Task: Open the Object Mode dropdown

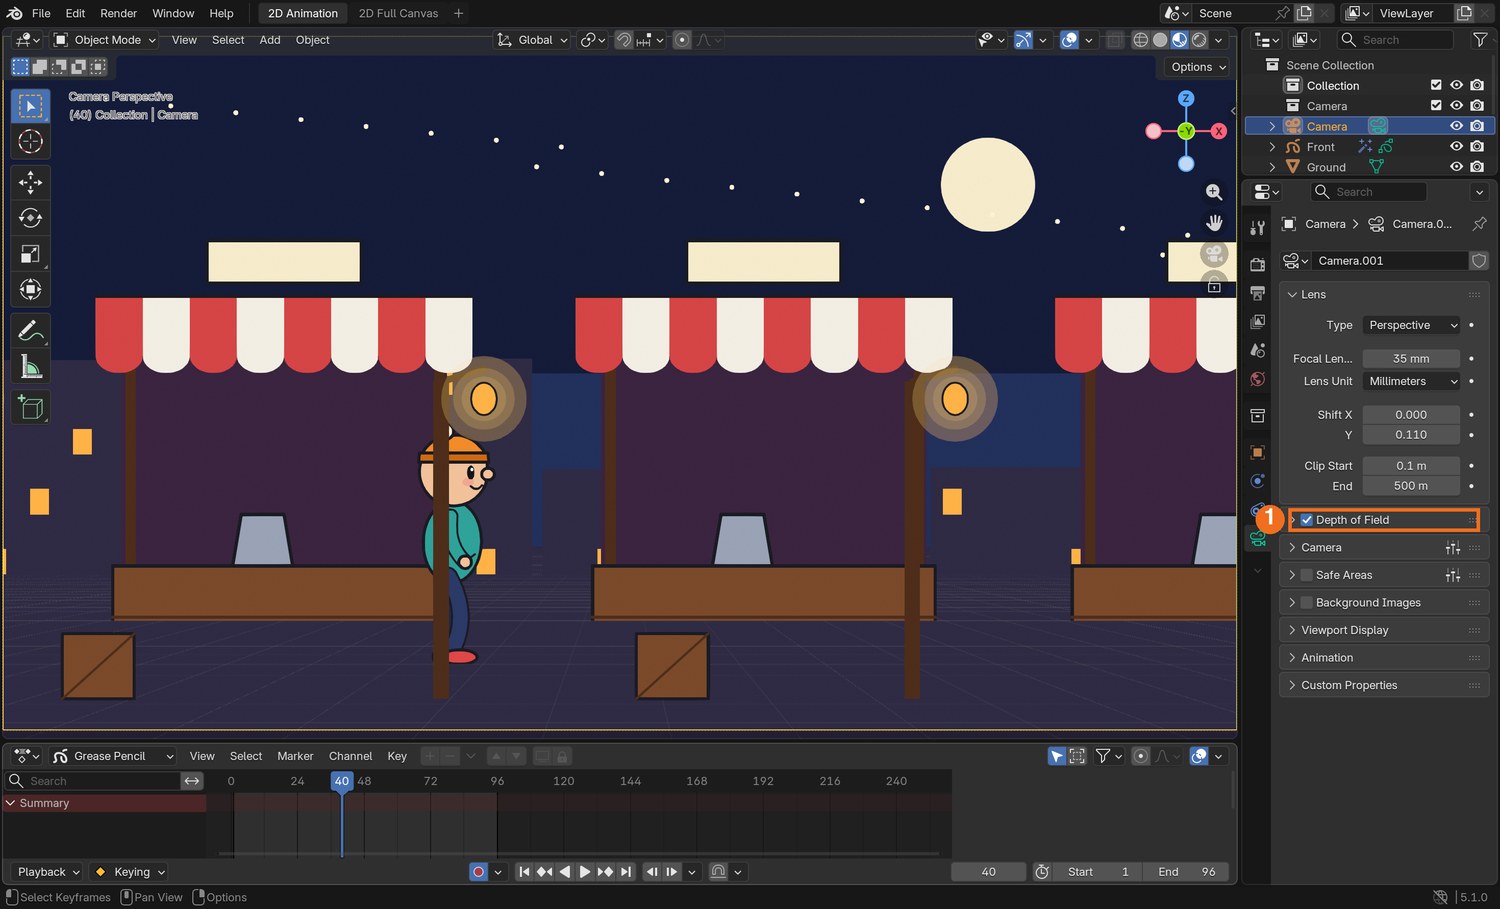Action: click(105, 40)
